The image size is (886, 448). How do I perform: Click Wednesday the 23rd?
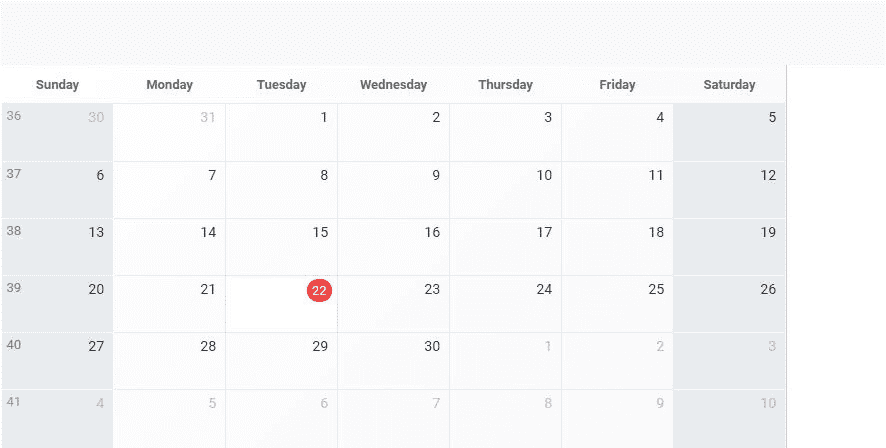[432, 290]
